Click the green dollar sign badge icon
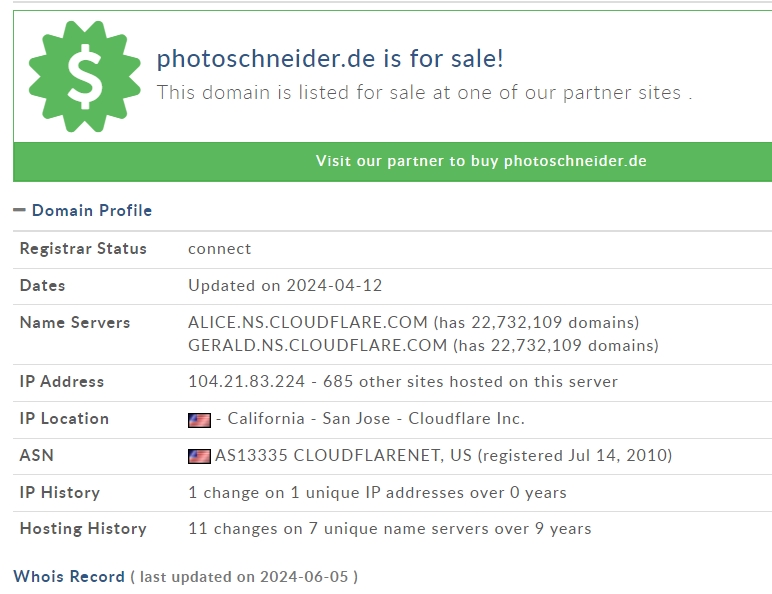The width and height of the screenshot is (772, 594). pos(85,77)
